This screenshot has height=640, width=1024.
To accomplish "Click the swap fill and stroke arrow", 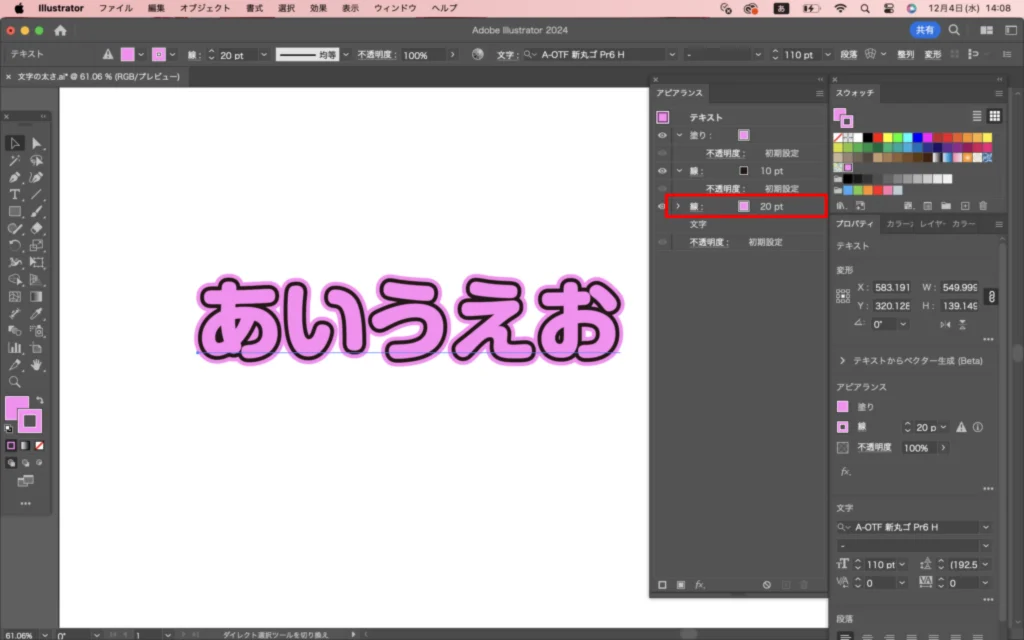I will [x=40, y=400].
